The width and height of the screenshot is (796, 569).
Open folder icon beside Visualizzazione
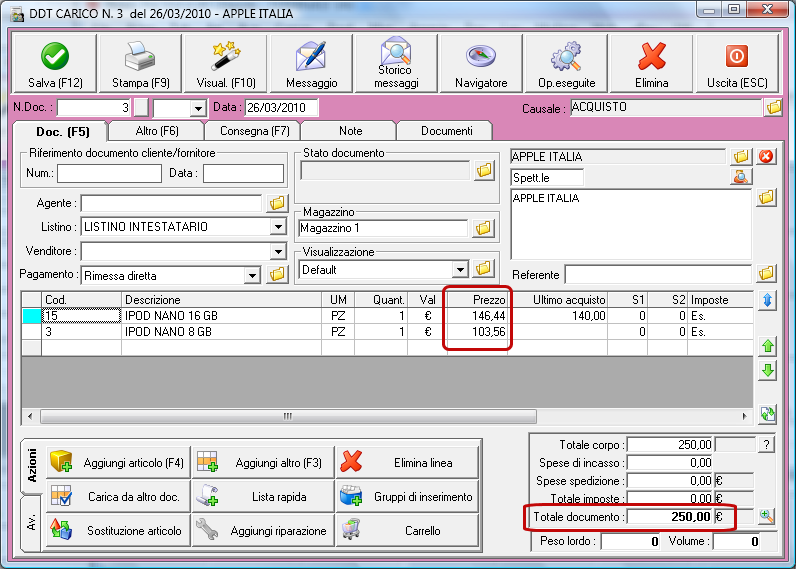pyautogui.click(x=483, y=269)
